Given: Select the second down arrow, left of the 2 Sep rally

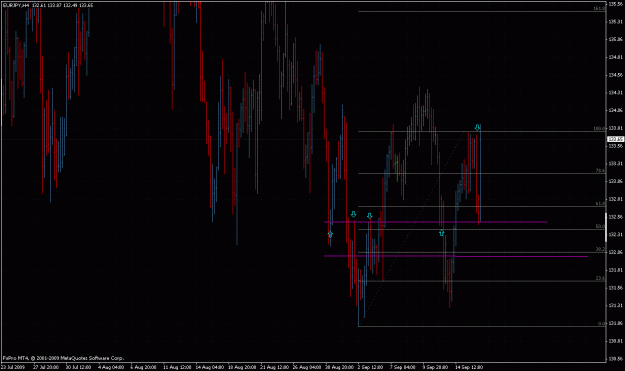Looking at the screenshot, I should click(370, 216).
